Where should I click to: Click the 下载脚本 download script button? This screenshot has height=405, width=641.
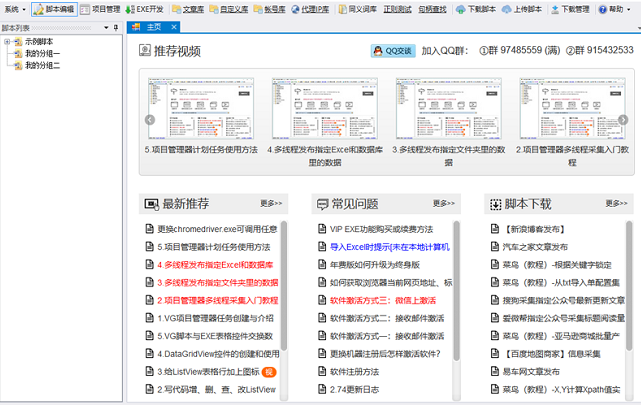(475, 9)
